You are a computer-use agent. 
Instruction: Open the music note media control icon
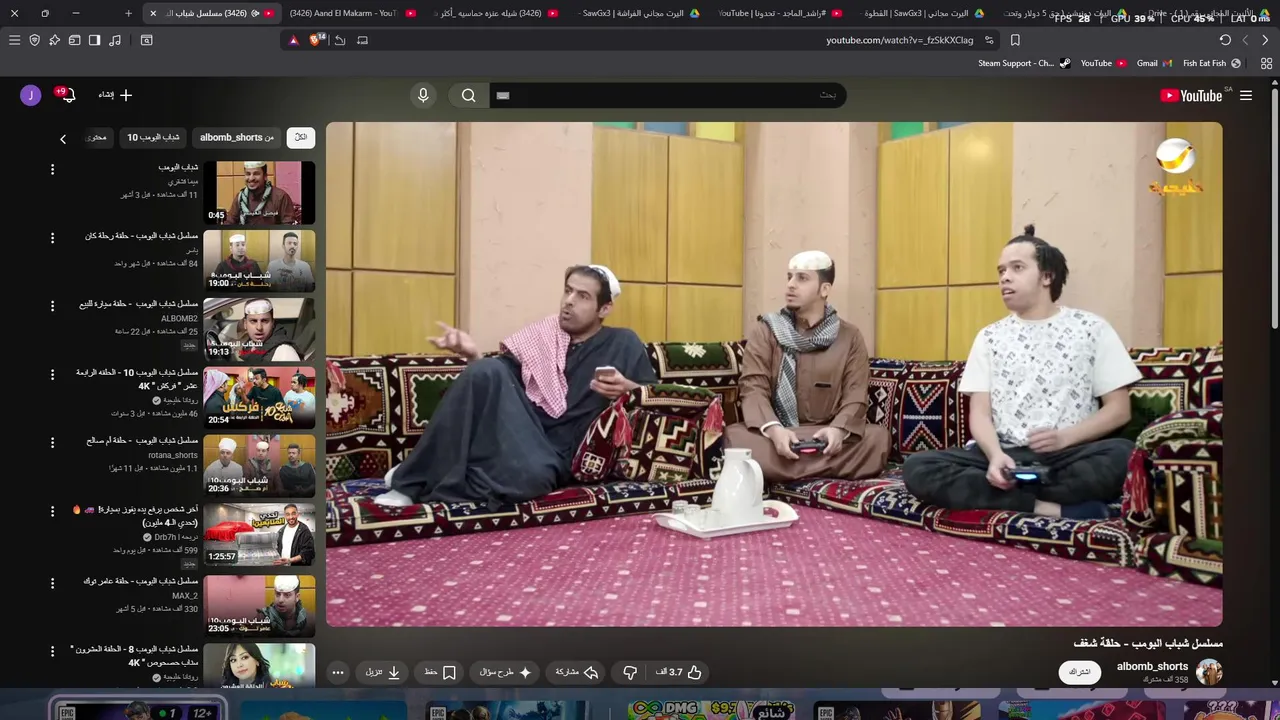click(x=115, y=40)
